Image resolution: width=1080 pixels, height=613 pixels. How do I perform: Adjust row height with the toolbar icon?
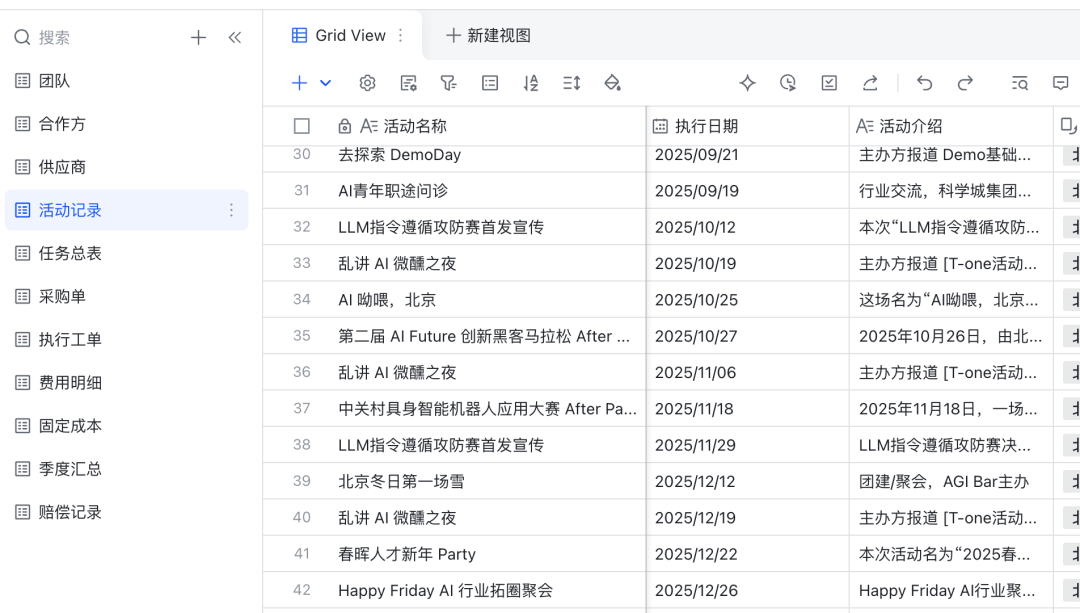pyautogui.click(x=572, y=83)
